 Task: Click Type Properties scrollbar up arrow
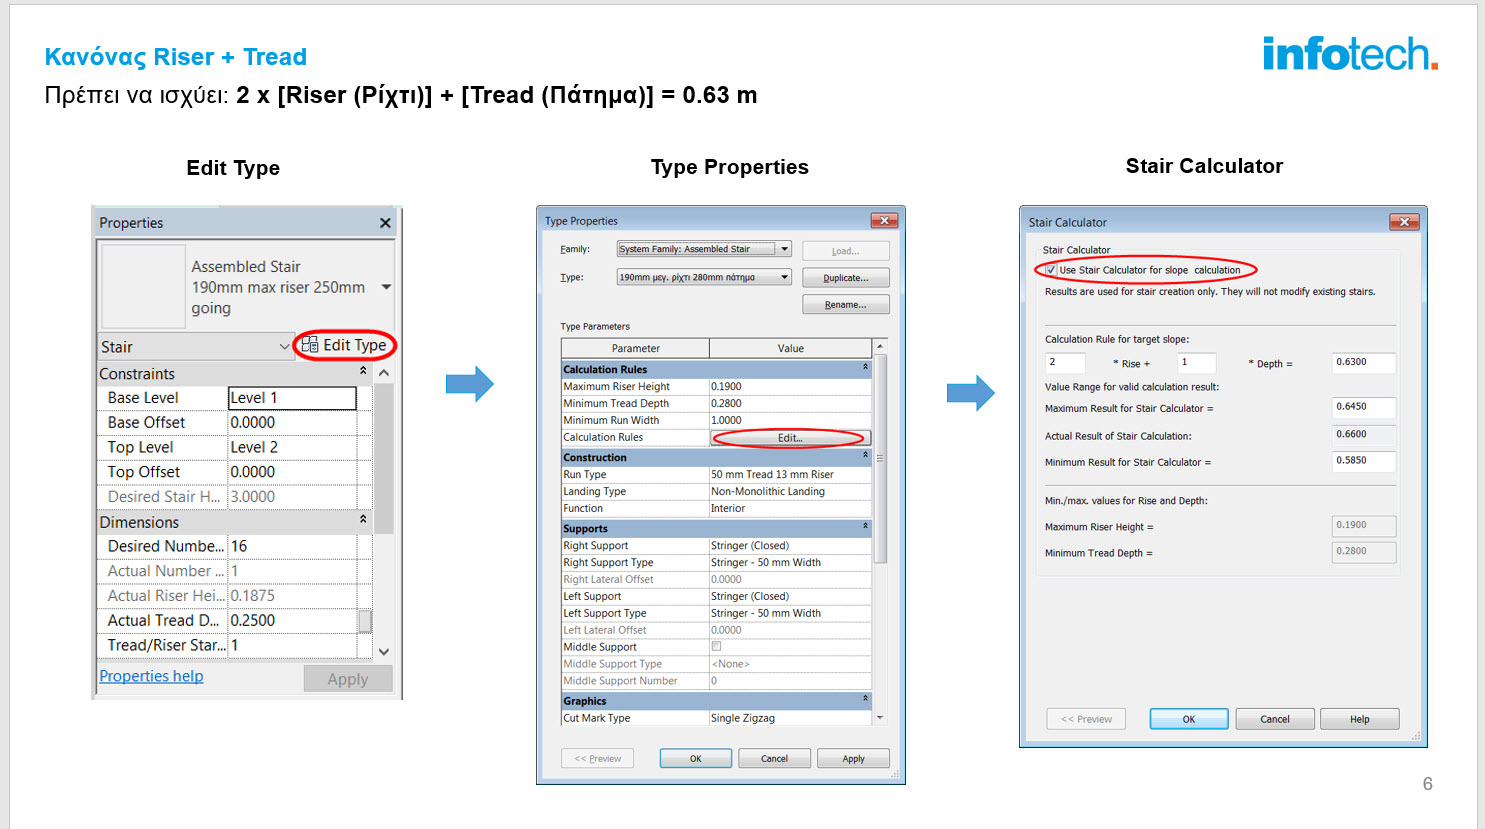880,346
